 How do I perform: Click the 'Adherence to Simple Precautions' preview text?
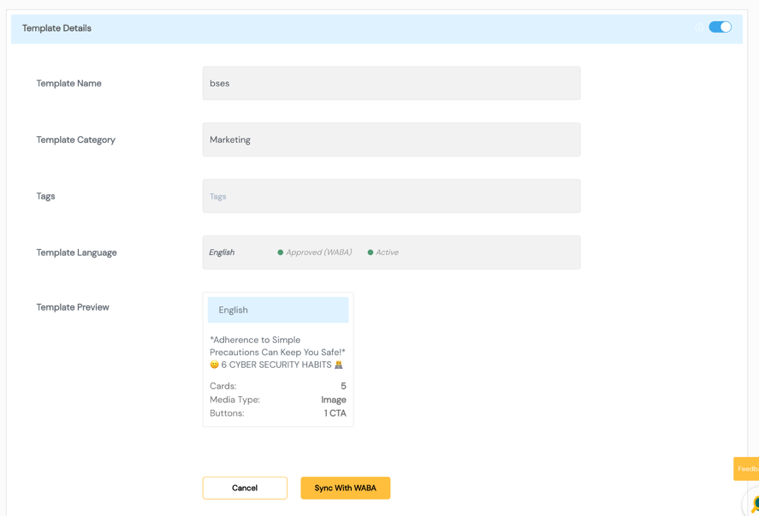tap(277, 346)
